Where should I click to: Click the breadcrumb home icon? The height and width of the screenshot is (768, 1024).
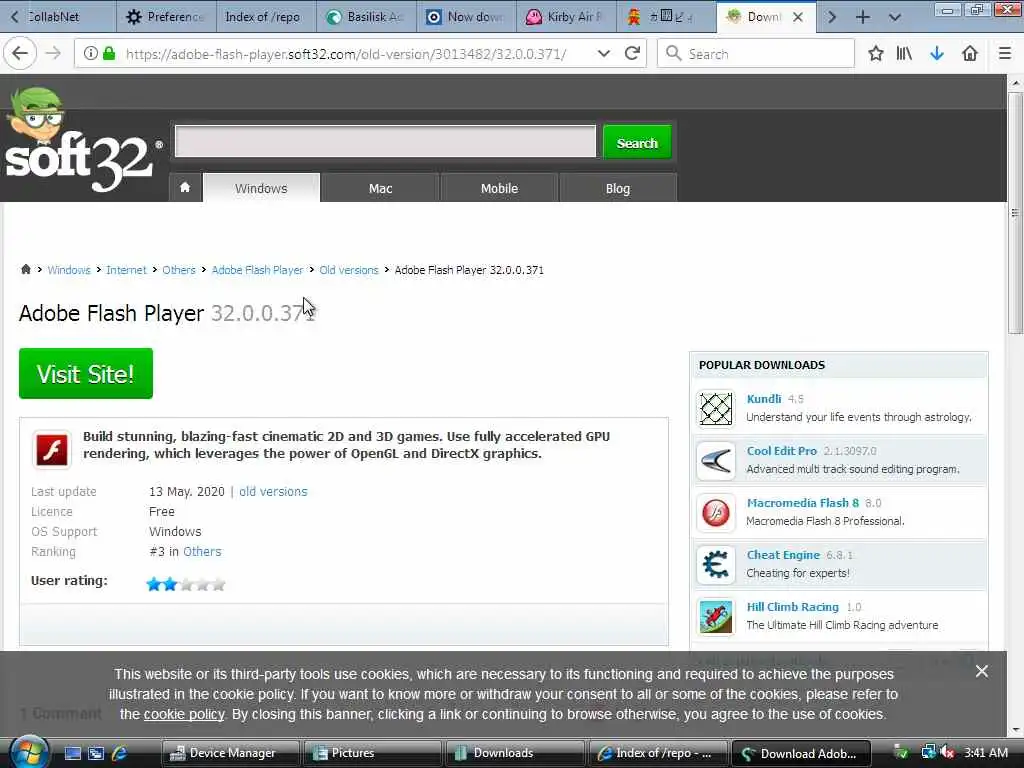(25, 270)
